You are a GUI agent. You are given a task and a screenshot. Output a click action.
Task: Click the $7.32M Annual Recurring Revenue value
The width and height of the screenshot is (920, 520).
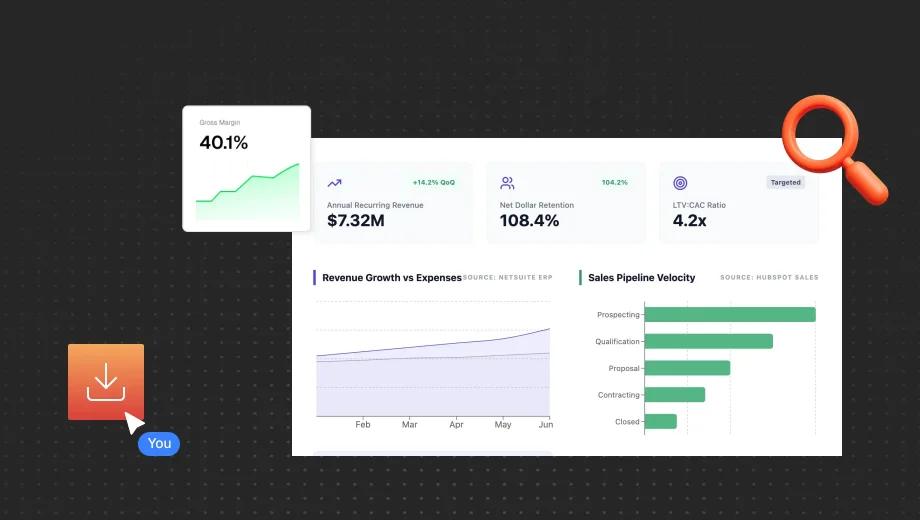356,221
